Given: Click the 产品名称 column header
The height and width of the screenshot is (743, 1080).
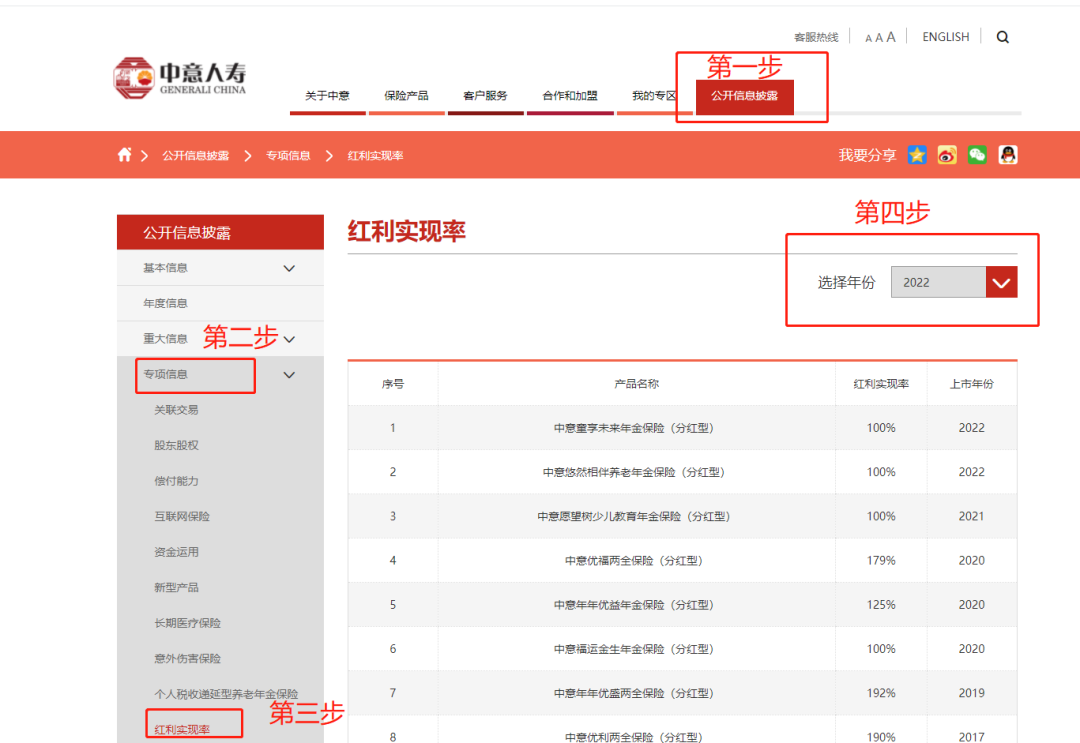Looking at the screenshot, I should click(x=636, y=384).
